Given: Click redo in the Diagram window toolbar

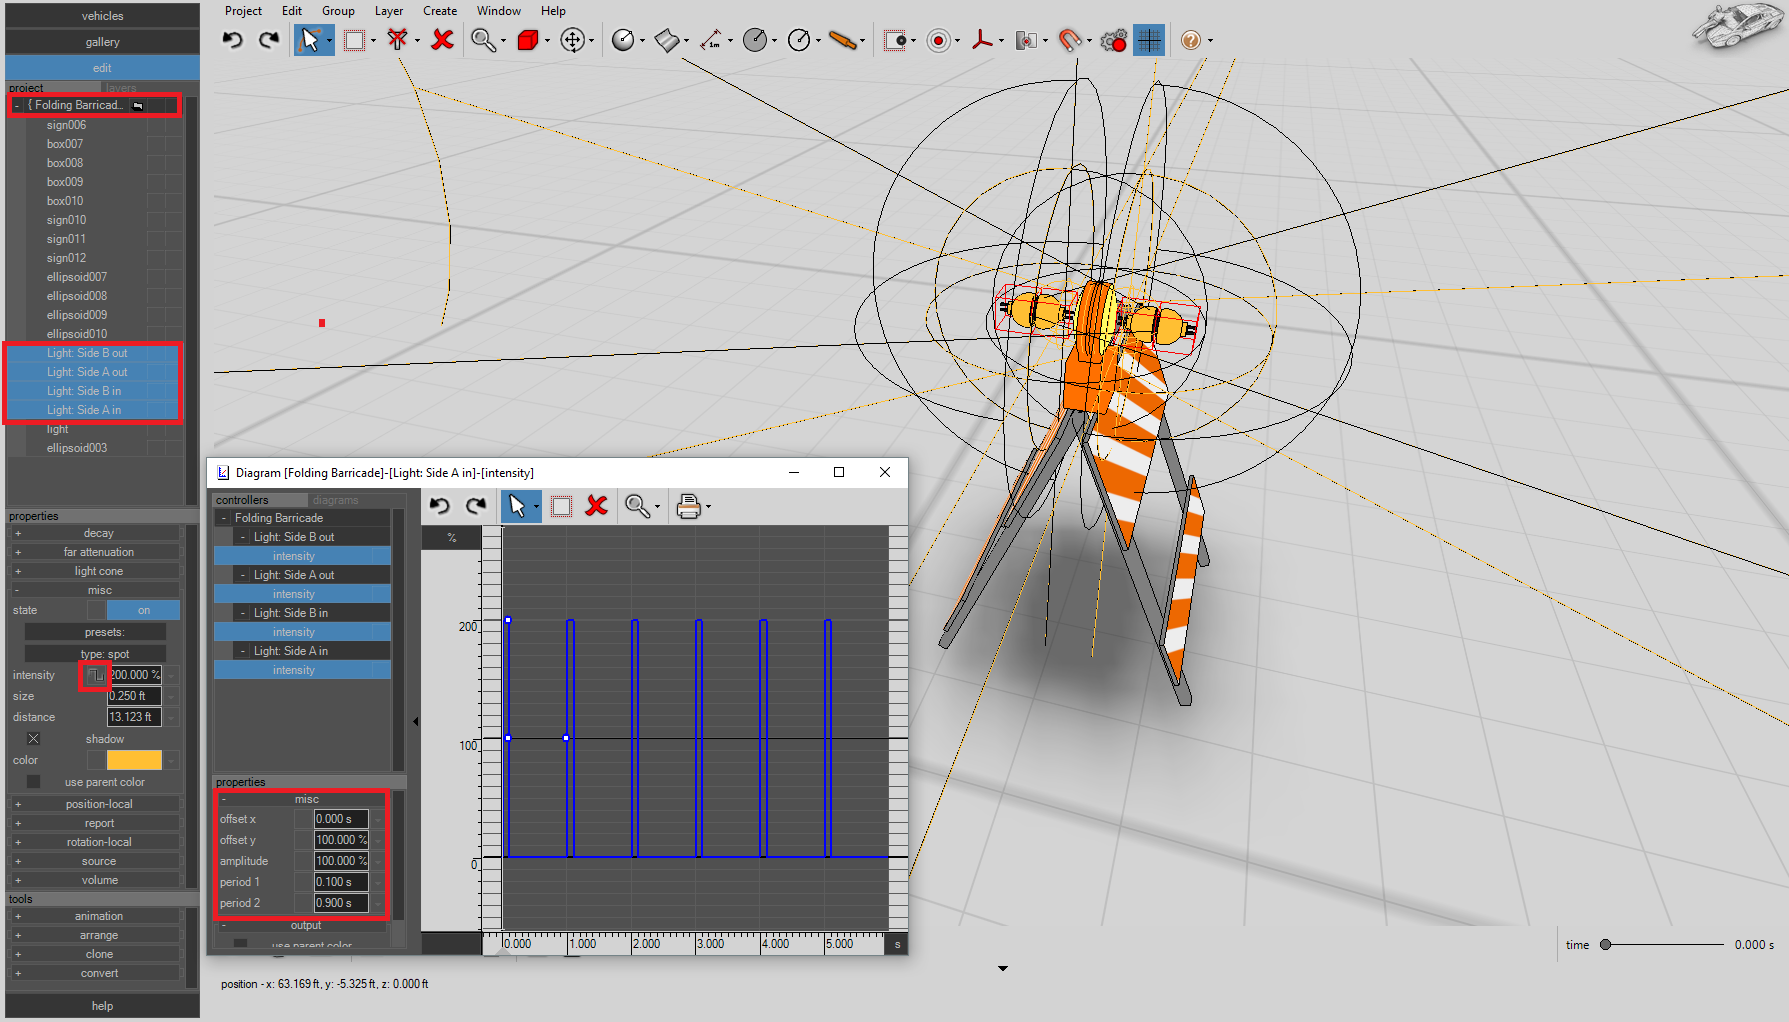Looking at the screenshot, I should (476, 506).
